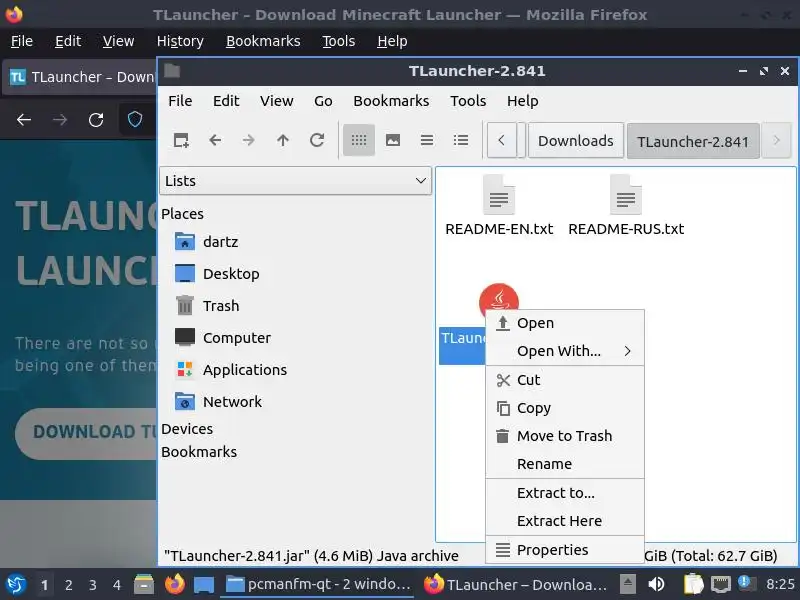
Task: Choose Extract to... in context menu
Action: coord(565,493)
